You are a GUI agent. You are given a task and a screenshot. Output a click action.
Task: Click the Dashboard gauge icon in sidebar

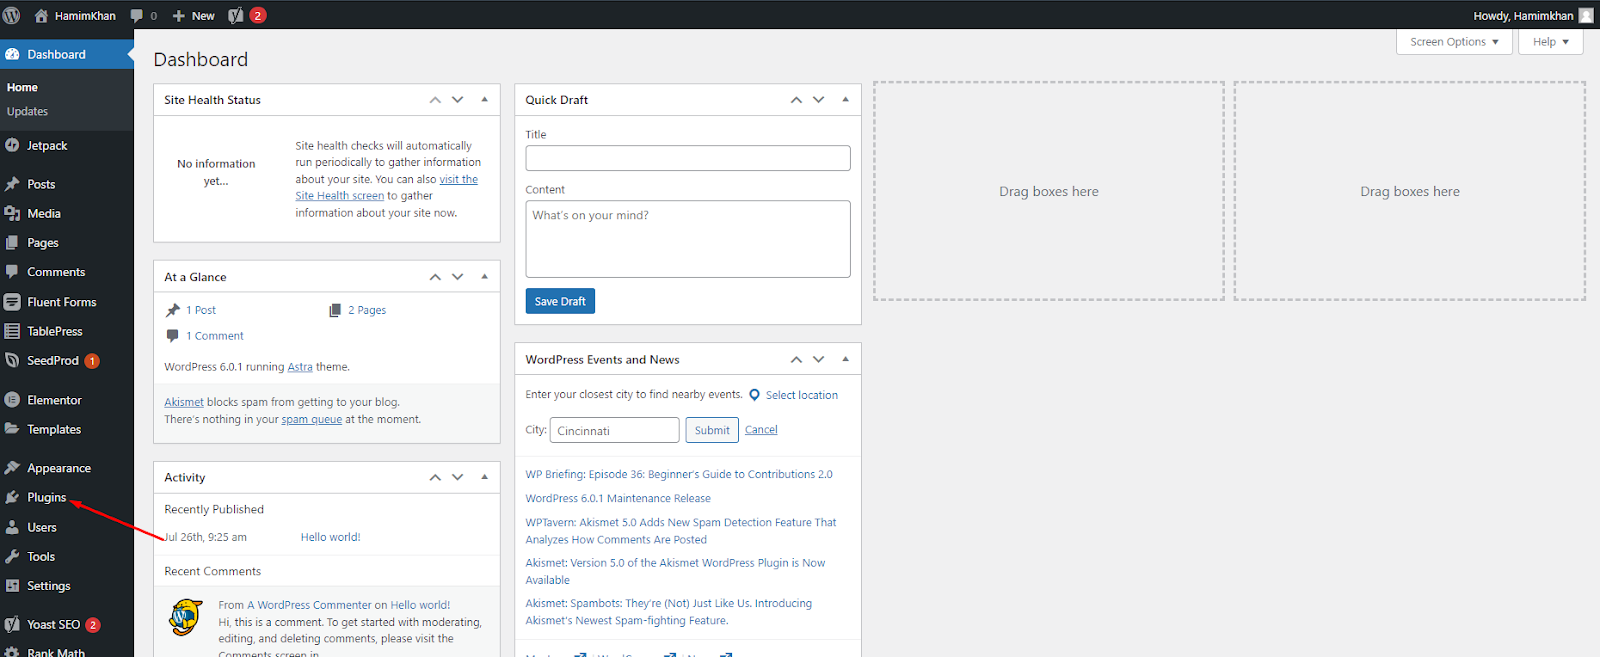12,54
